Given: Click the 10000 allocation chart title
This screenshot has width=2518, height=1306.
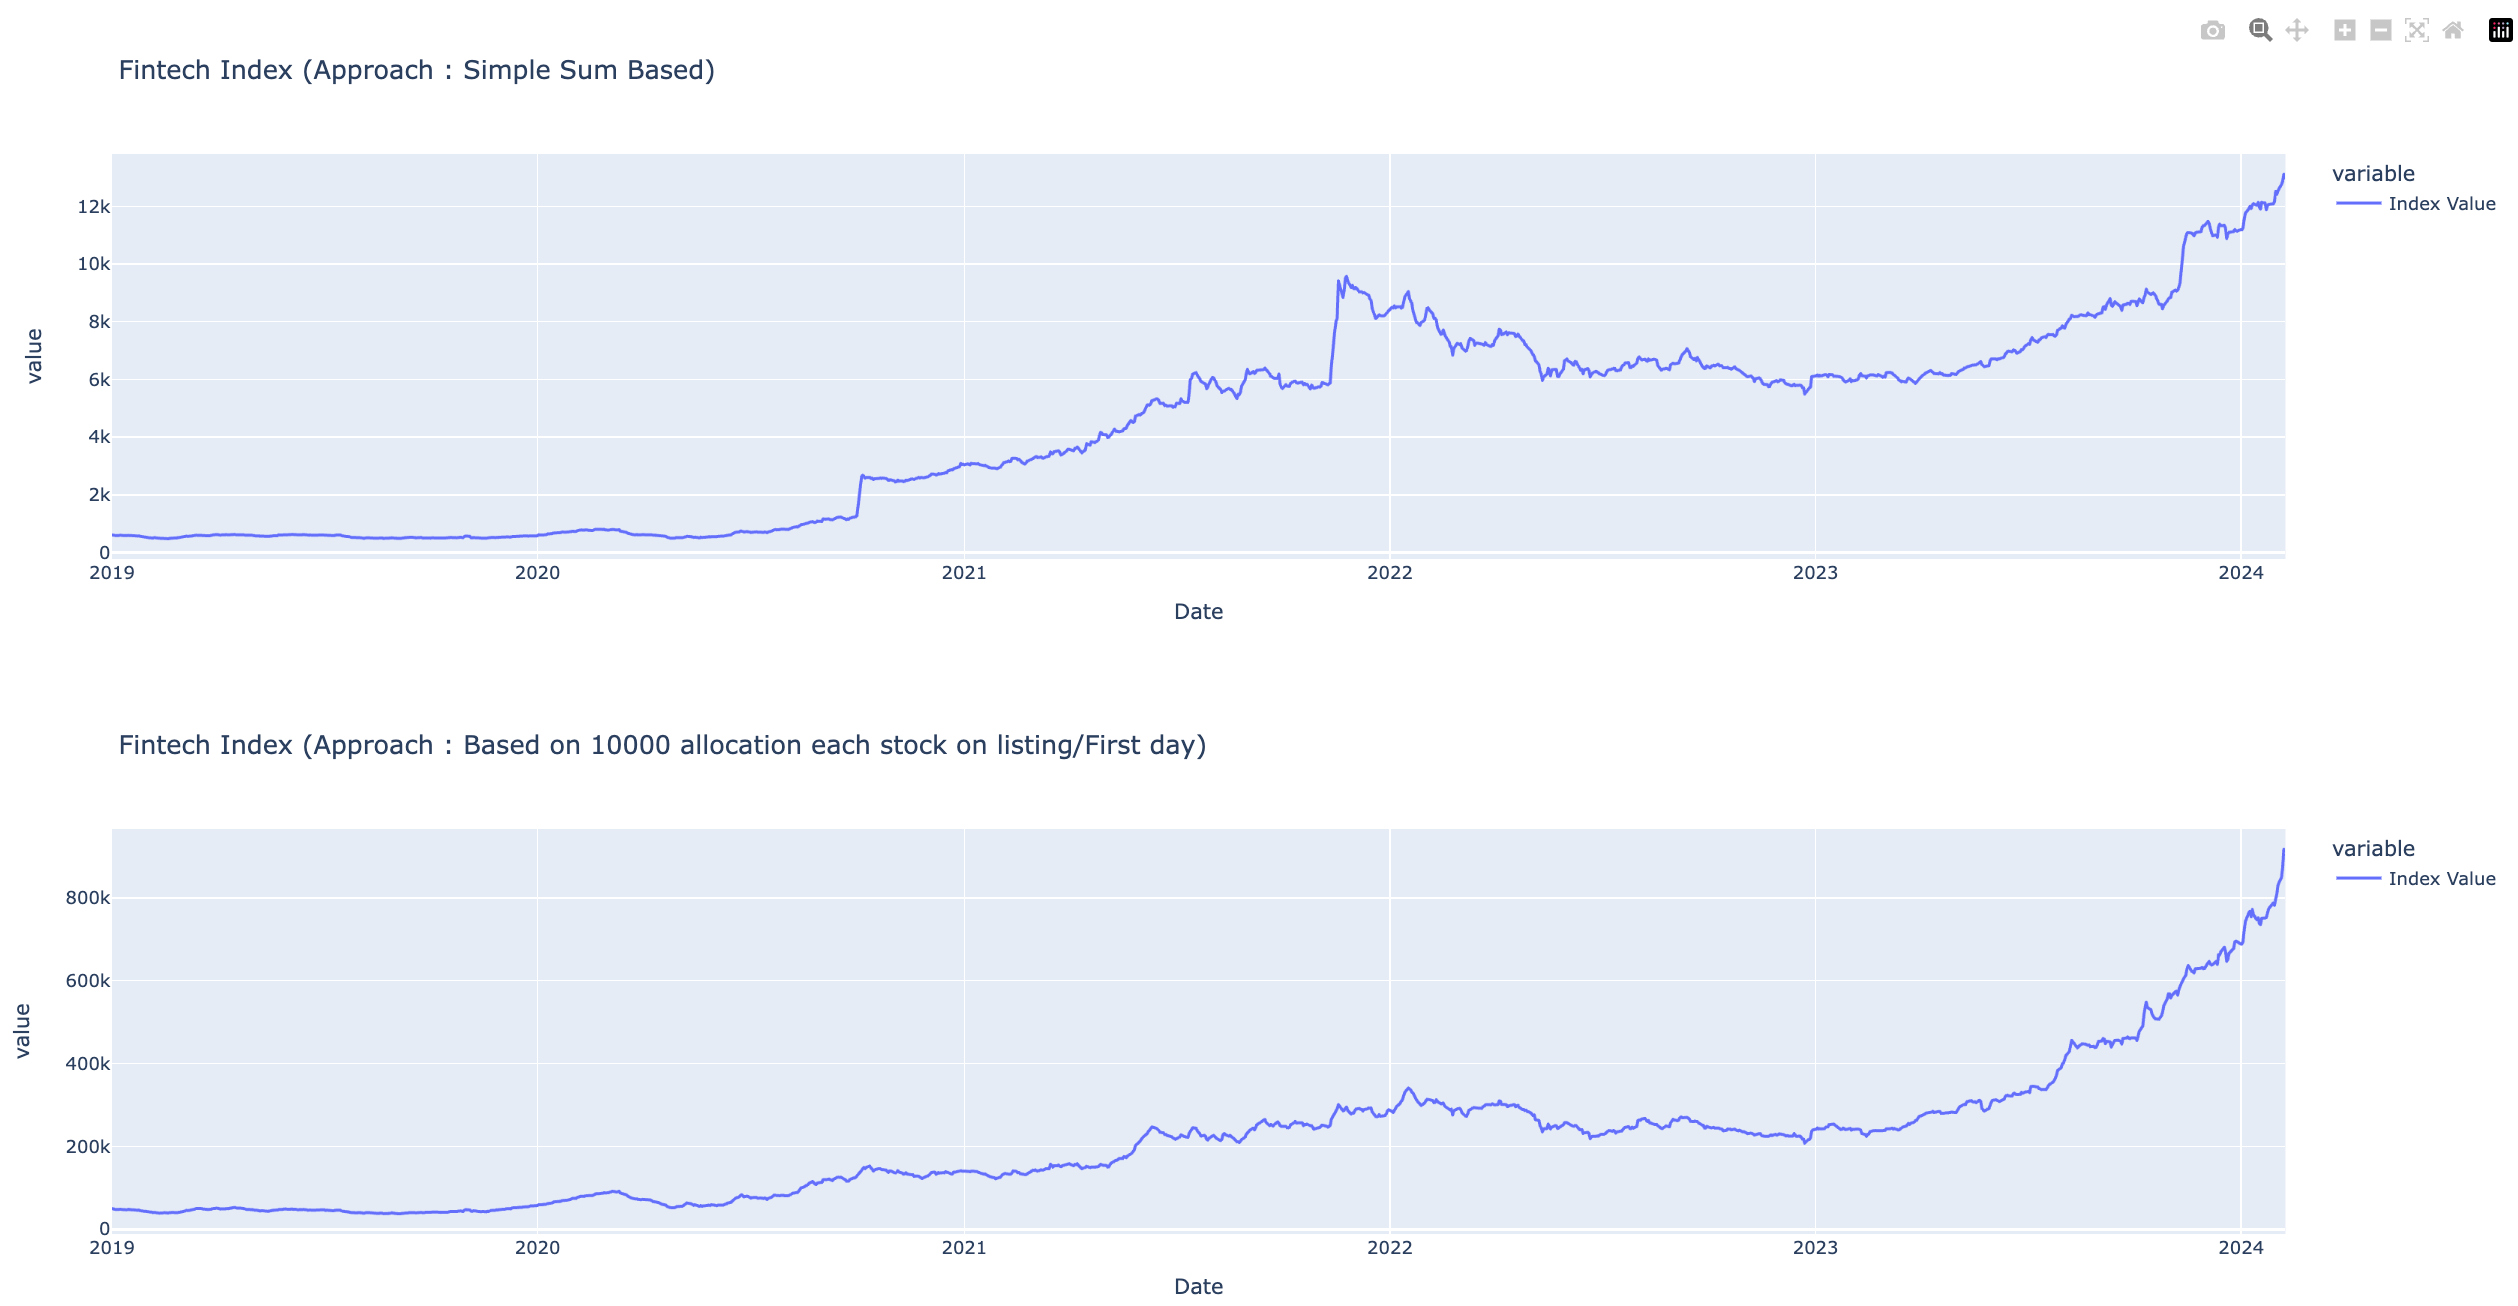Looking at the screenshot, I should 662,746.
